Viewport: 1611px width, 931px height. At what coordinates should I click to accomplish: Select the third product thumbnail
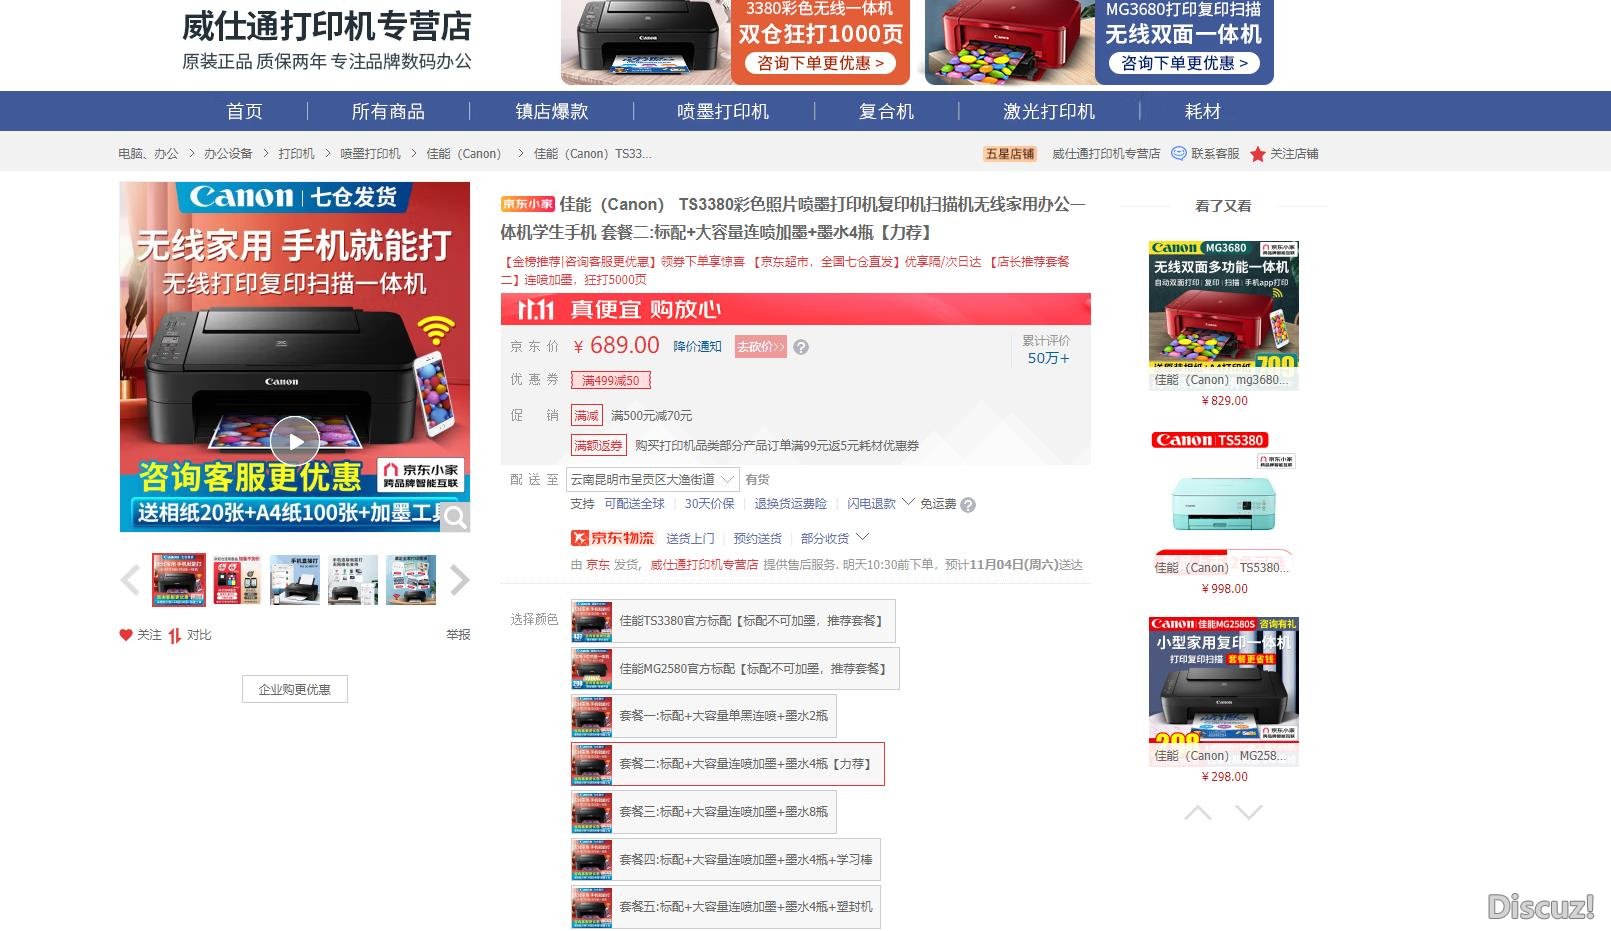pos(295,580)
